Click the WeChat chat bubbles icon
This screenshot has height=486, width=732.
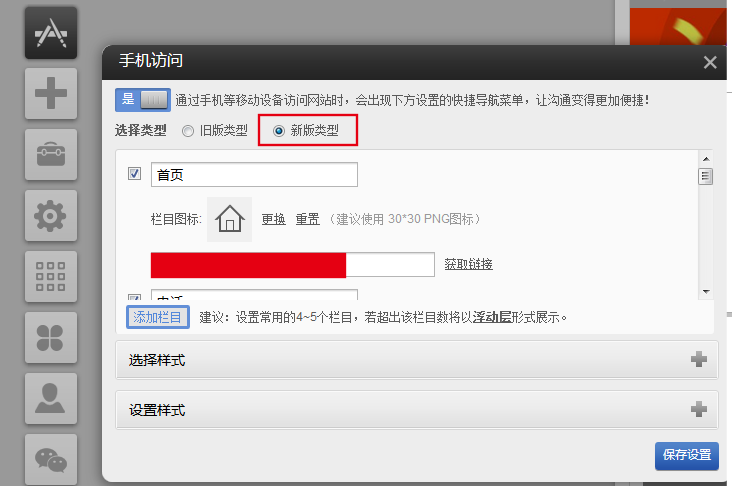50,457
